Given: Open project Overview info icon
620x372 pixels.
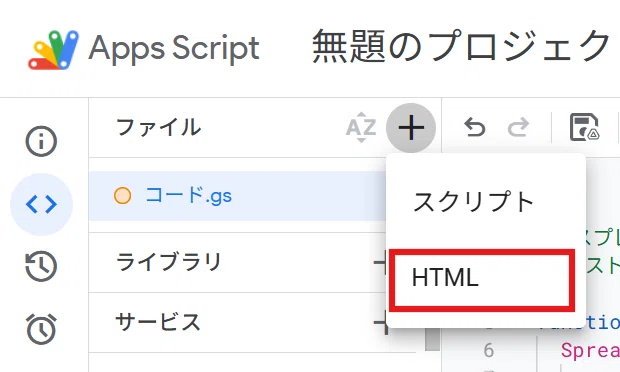Looking at the screenshot, I should click(41, 141).
